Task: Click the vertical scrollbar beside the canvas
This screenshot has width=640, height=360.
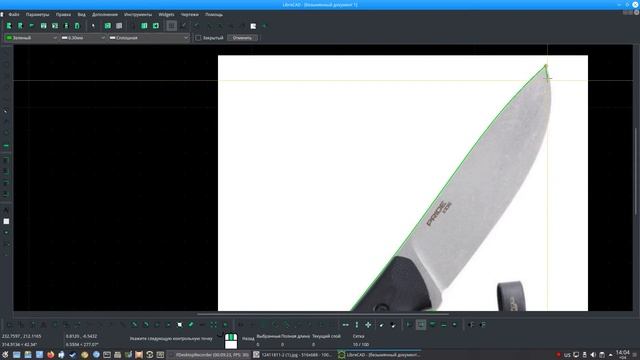Action: click(x=635, y=171)
